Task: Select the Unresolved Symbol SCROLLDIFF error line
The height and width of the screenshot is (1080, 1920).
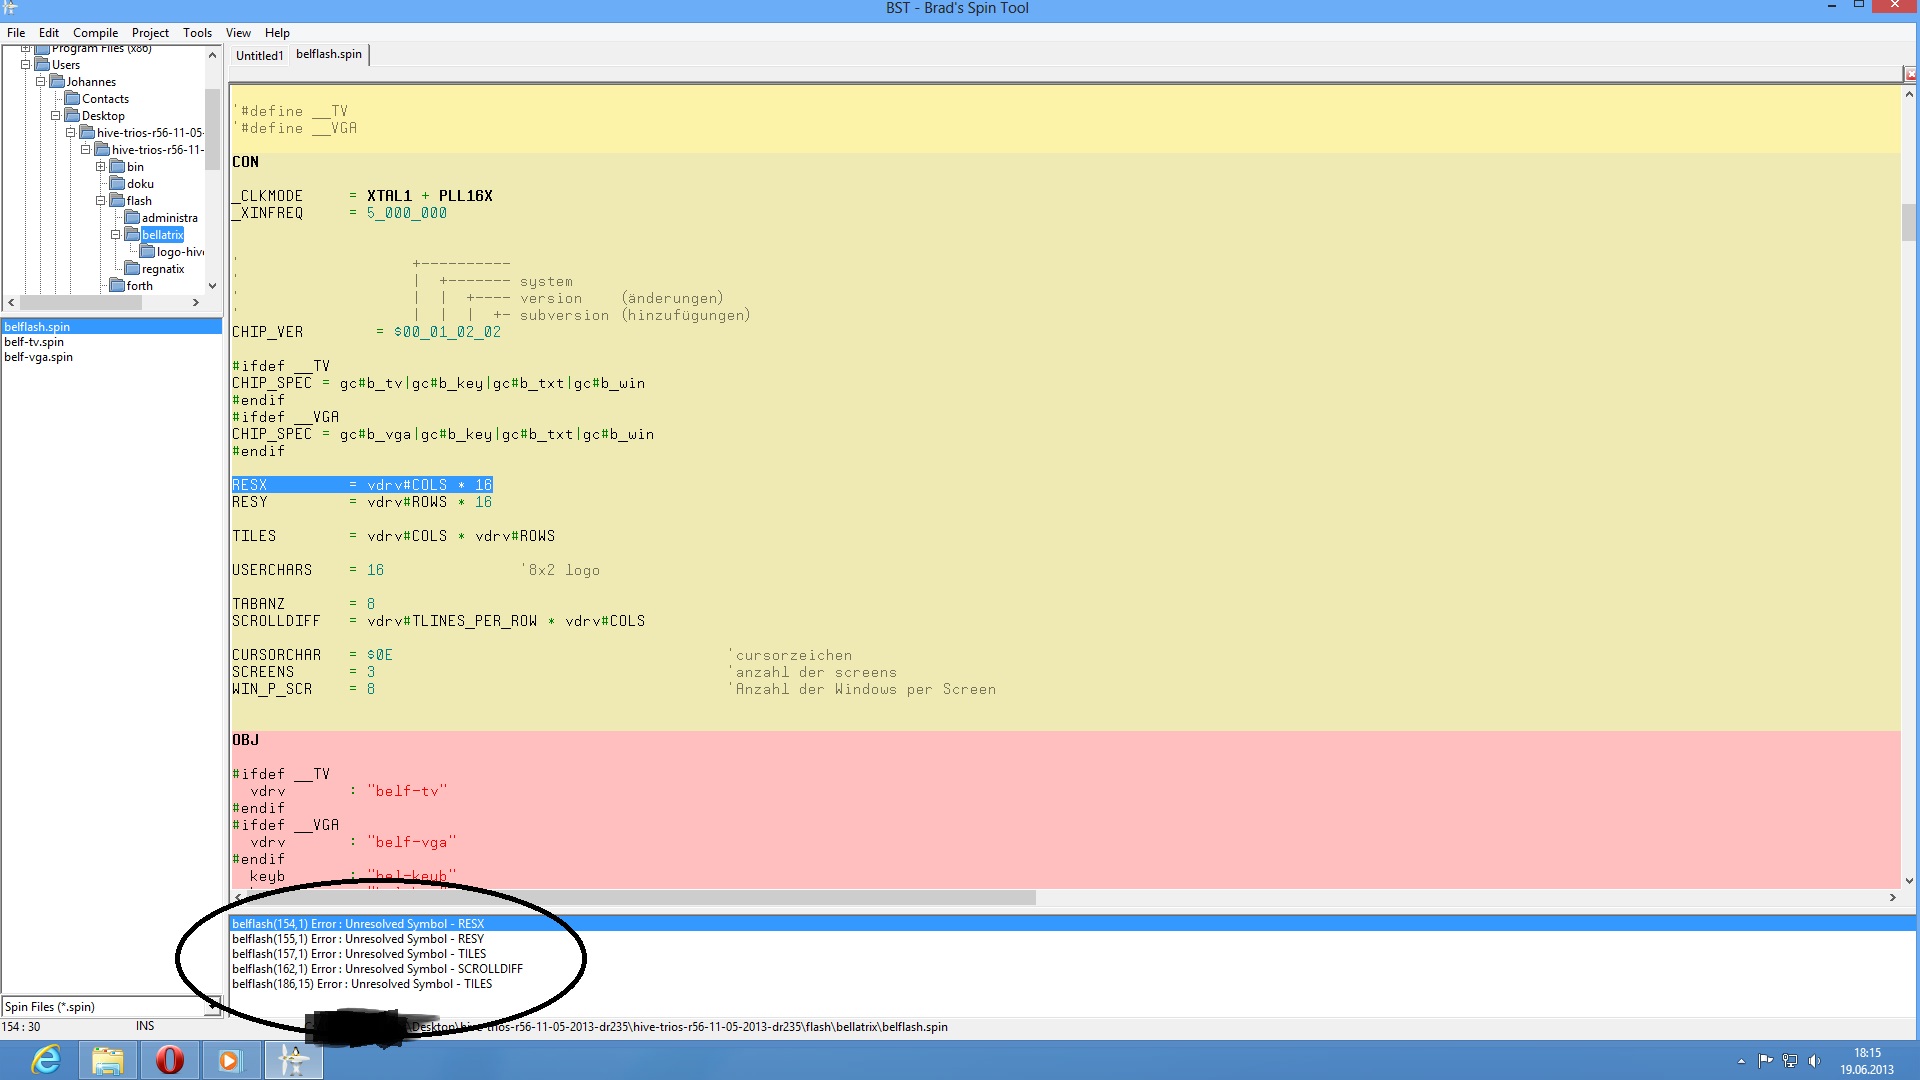Action: 377,969
